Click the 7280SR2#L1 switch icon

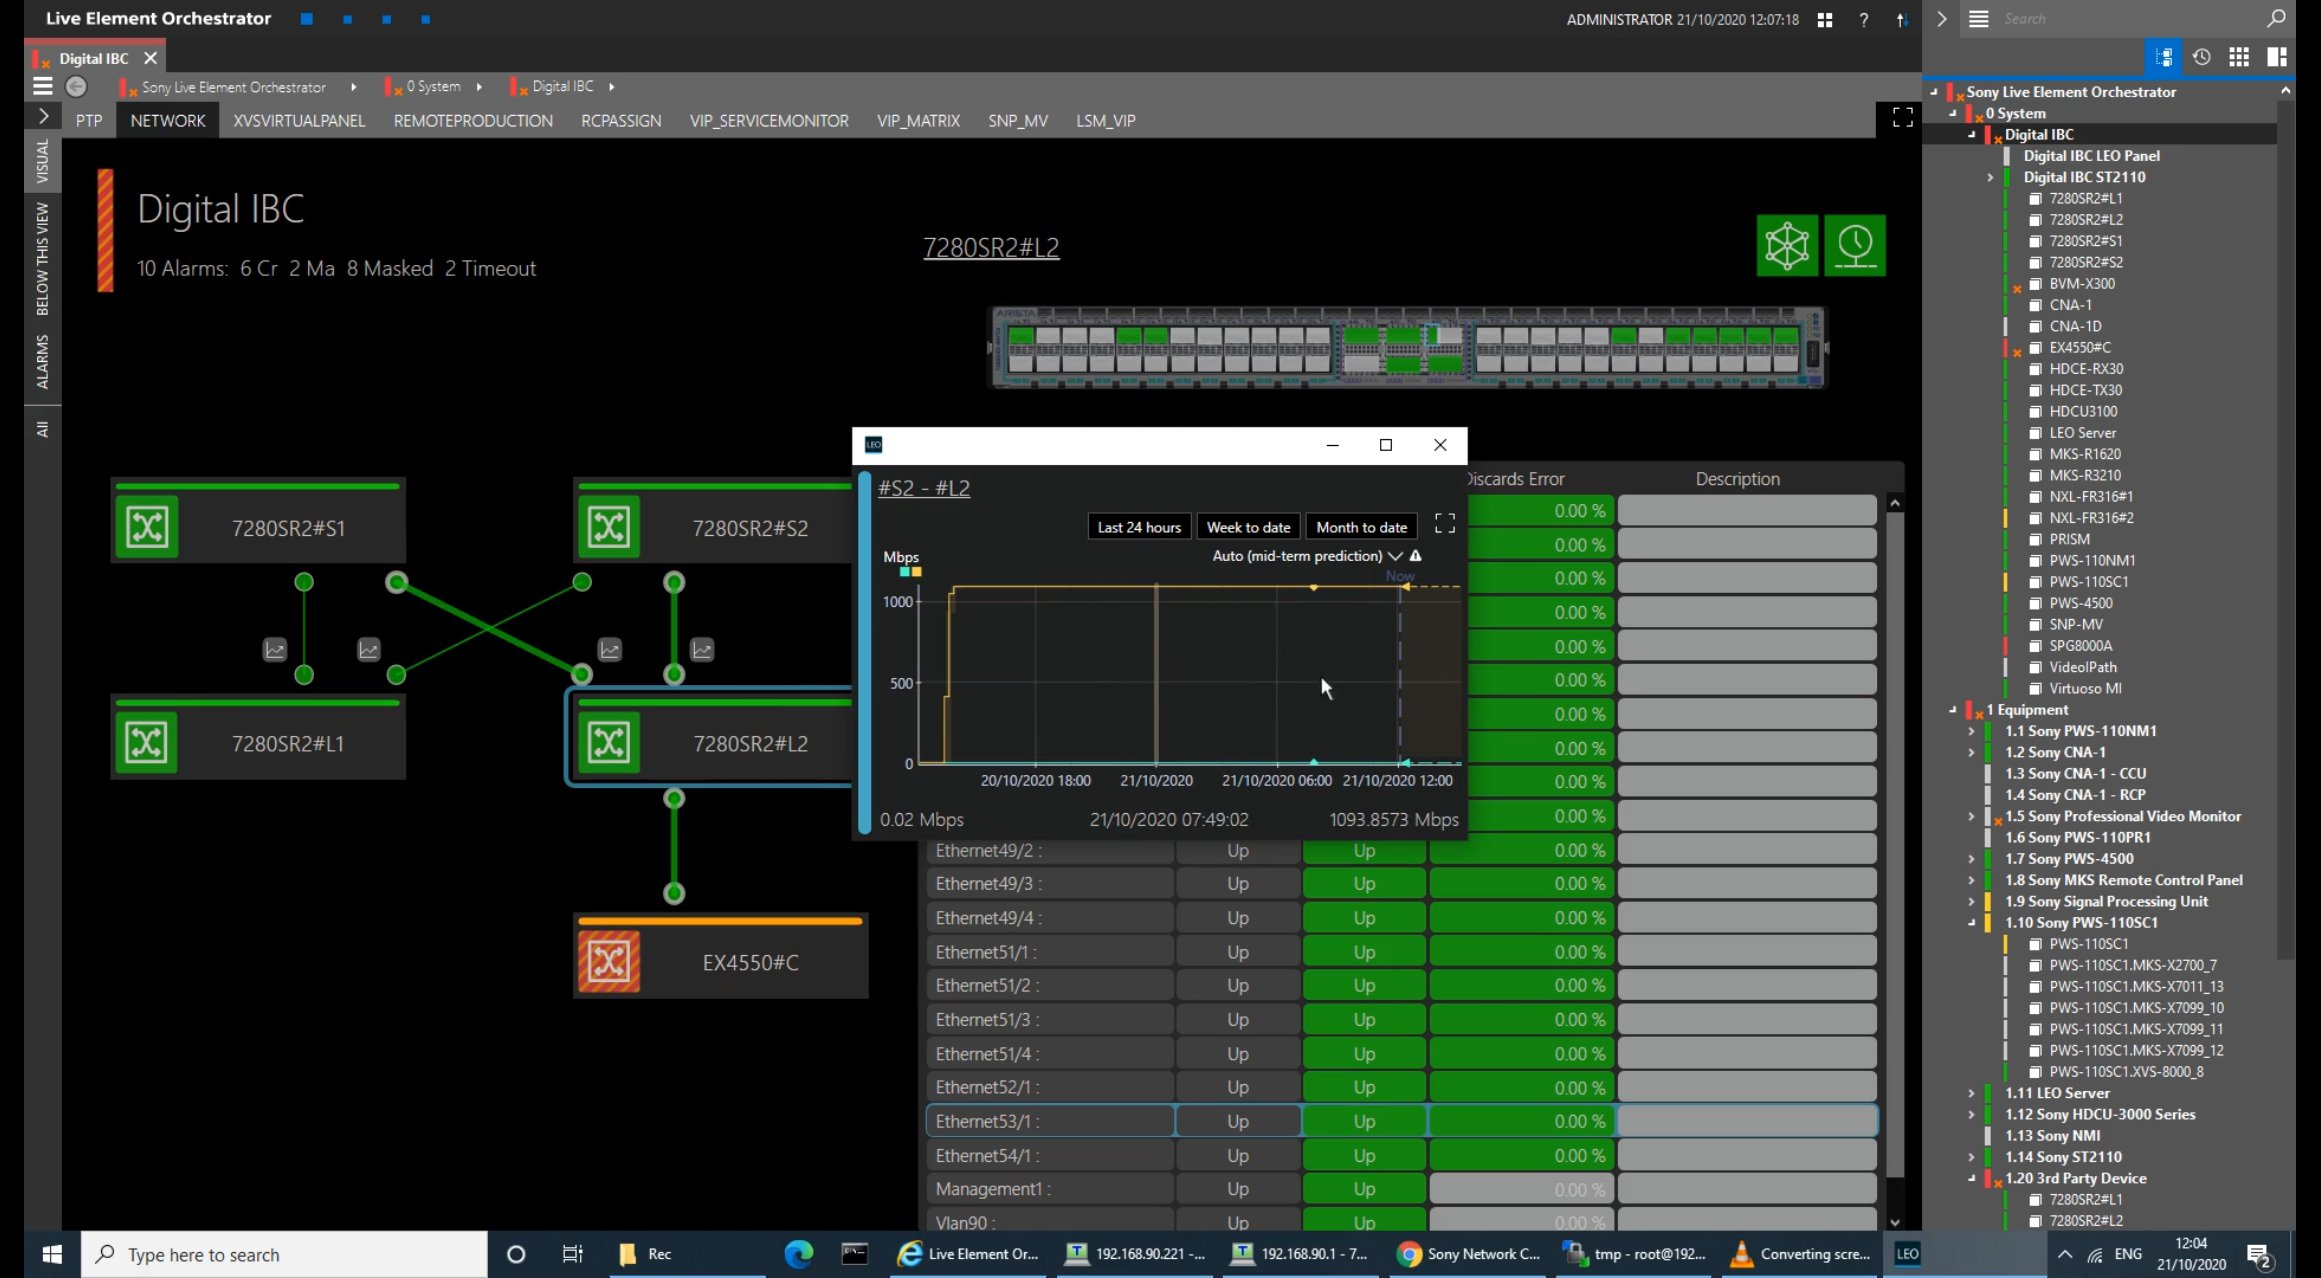(x=147, y=743)
